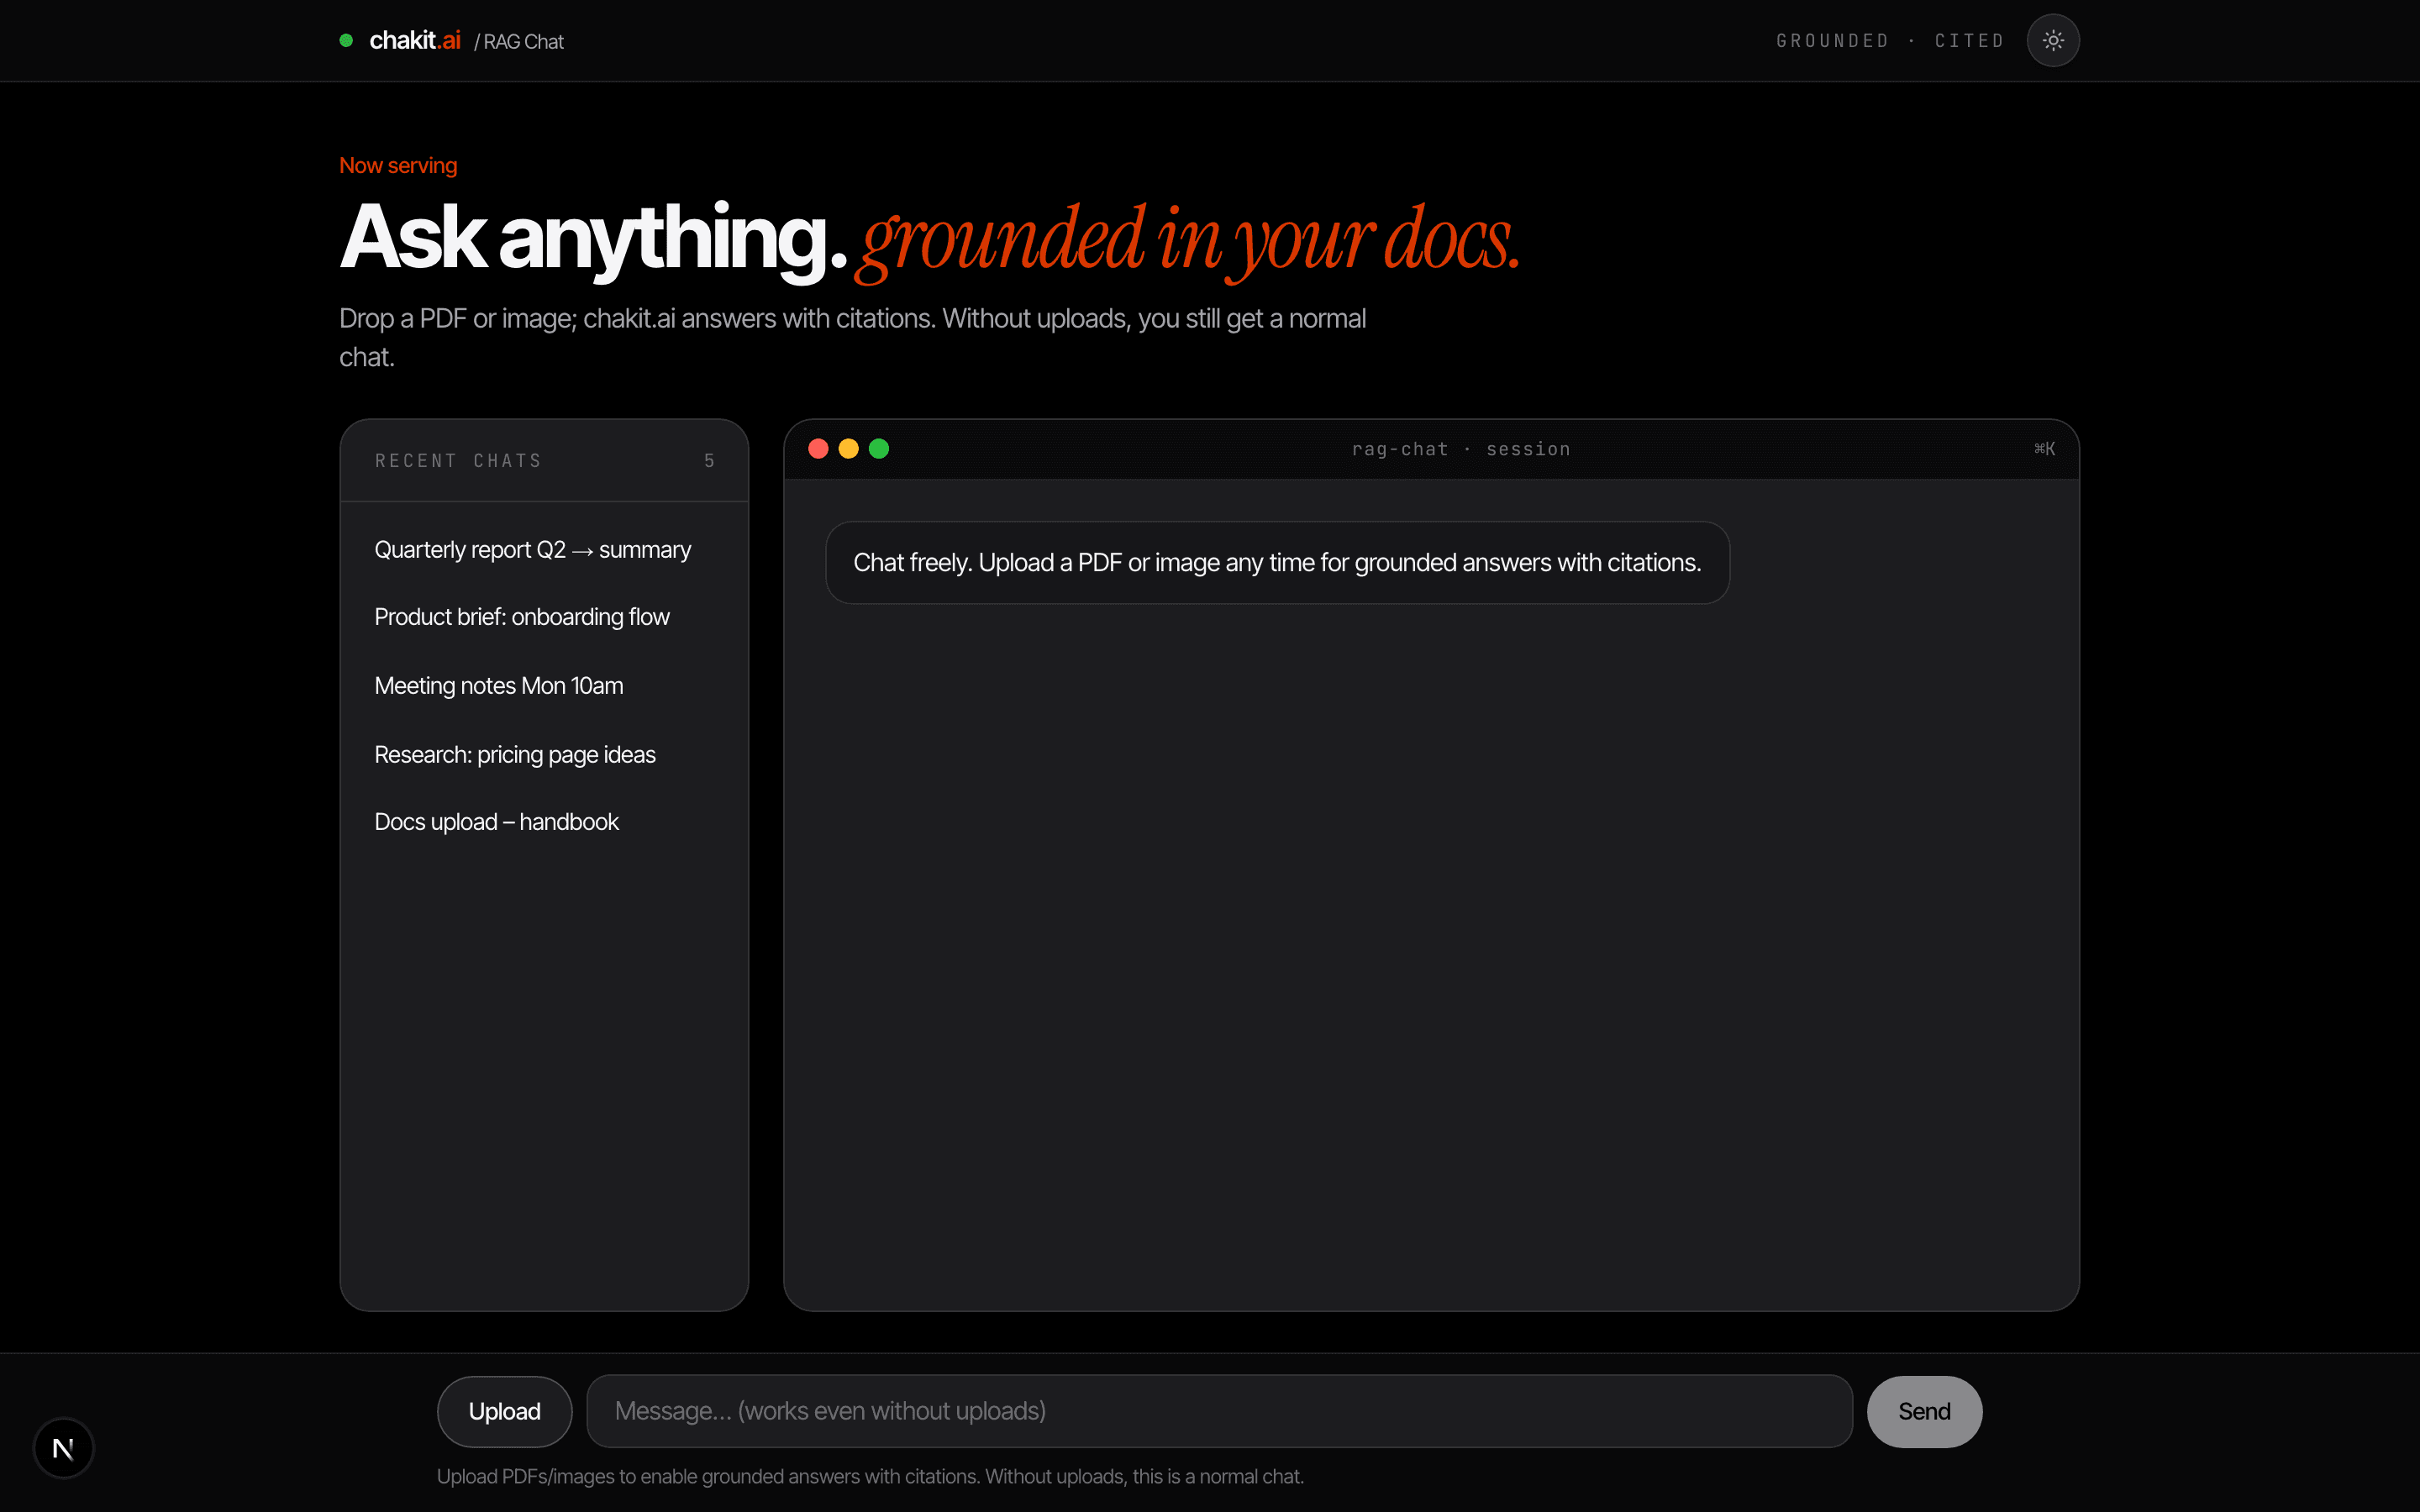Click the Drop a PDF or image description
The width and height of the screenshot is (2420, 1512).
(x=852, y=338)
